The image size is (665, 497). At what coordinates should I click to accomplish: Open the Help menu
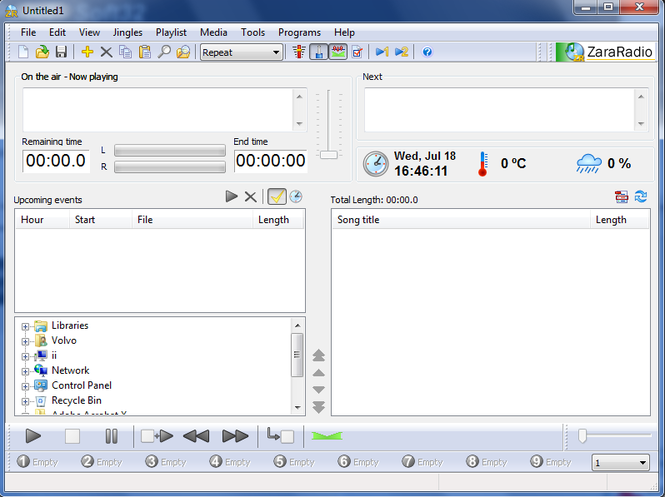[x=344, y=32]
